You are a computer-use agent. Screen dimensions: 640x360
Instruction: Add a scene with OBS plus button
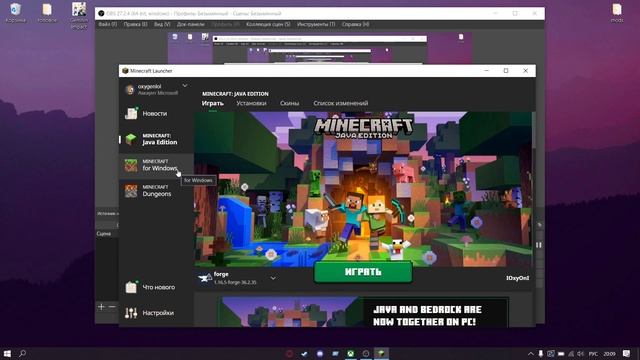101,307
